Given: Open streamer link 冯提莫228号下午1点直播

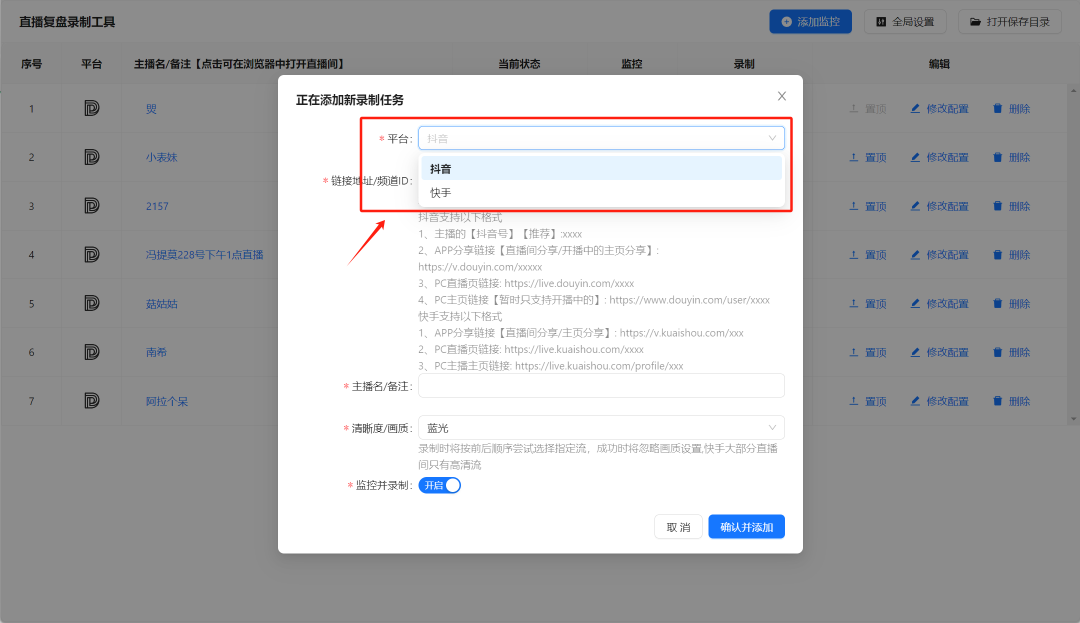Looking at the screenshot, I should pos(205,255).
